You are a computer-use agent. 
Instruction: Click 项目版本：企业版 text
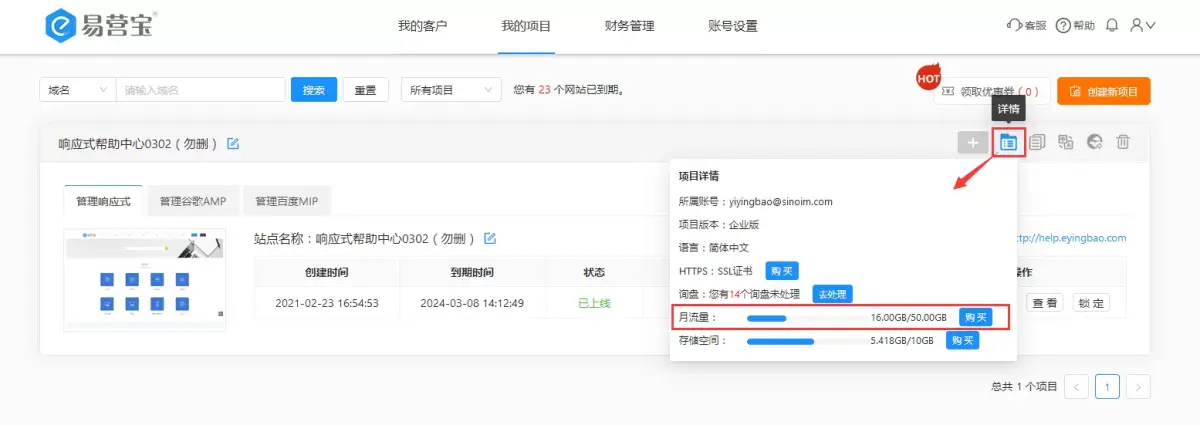[718, 224]
